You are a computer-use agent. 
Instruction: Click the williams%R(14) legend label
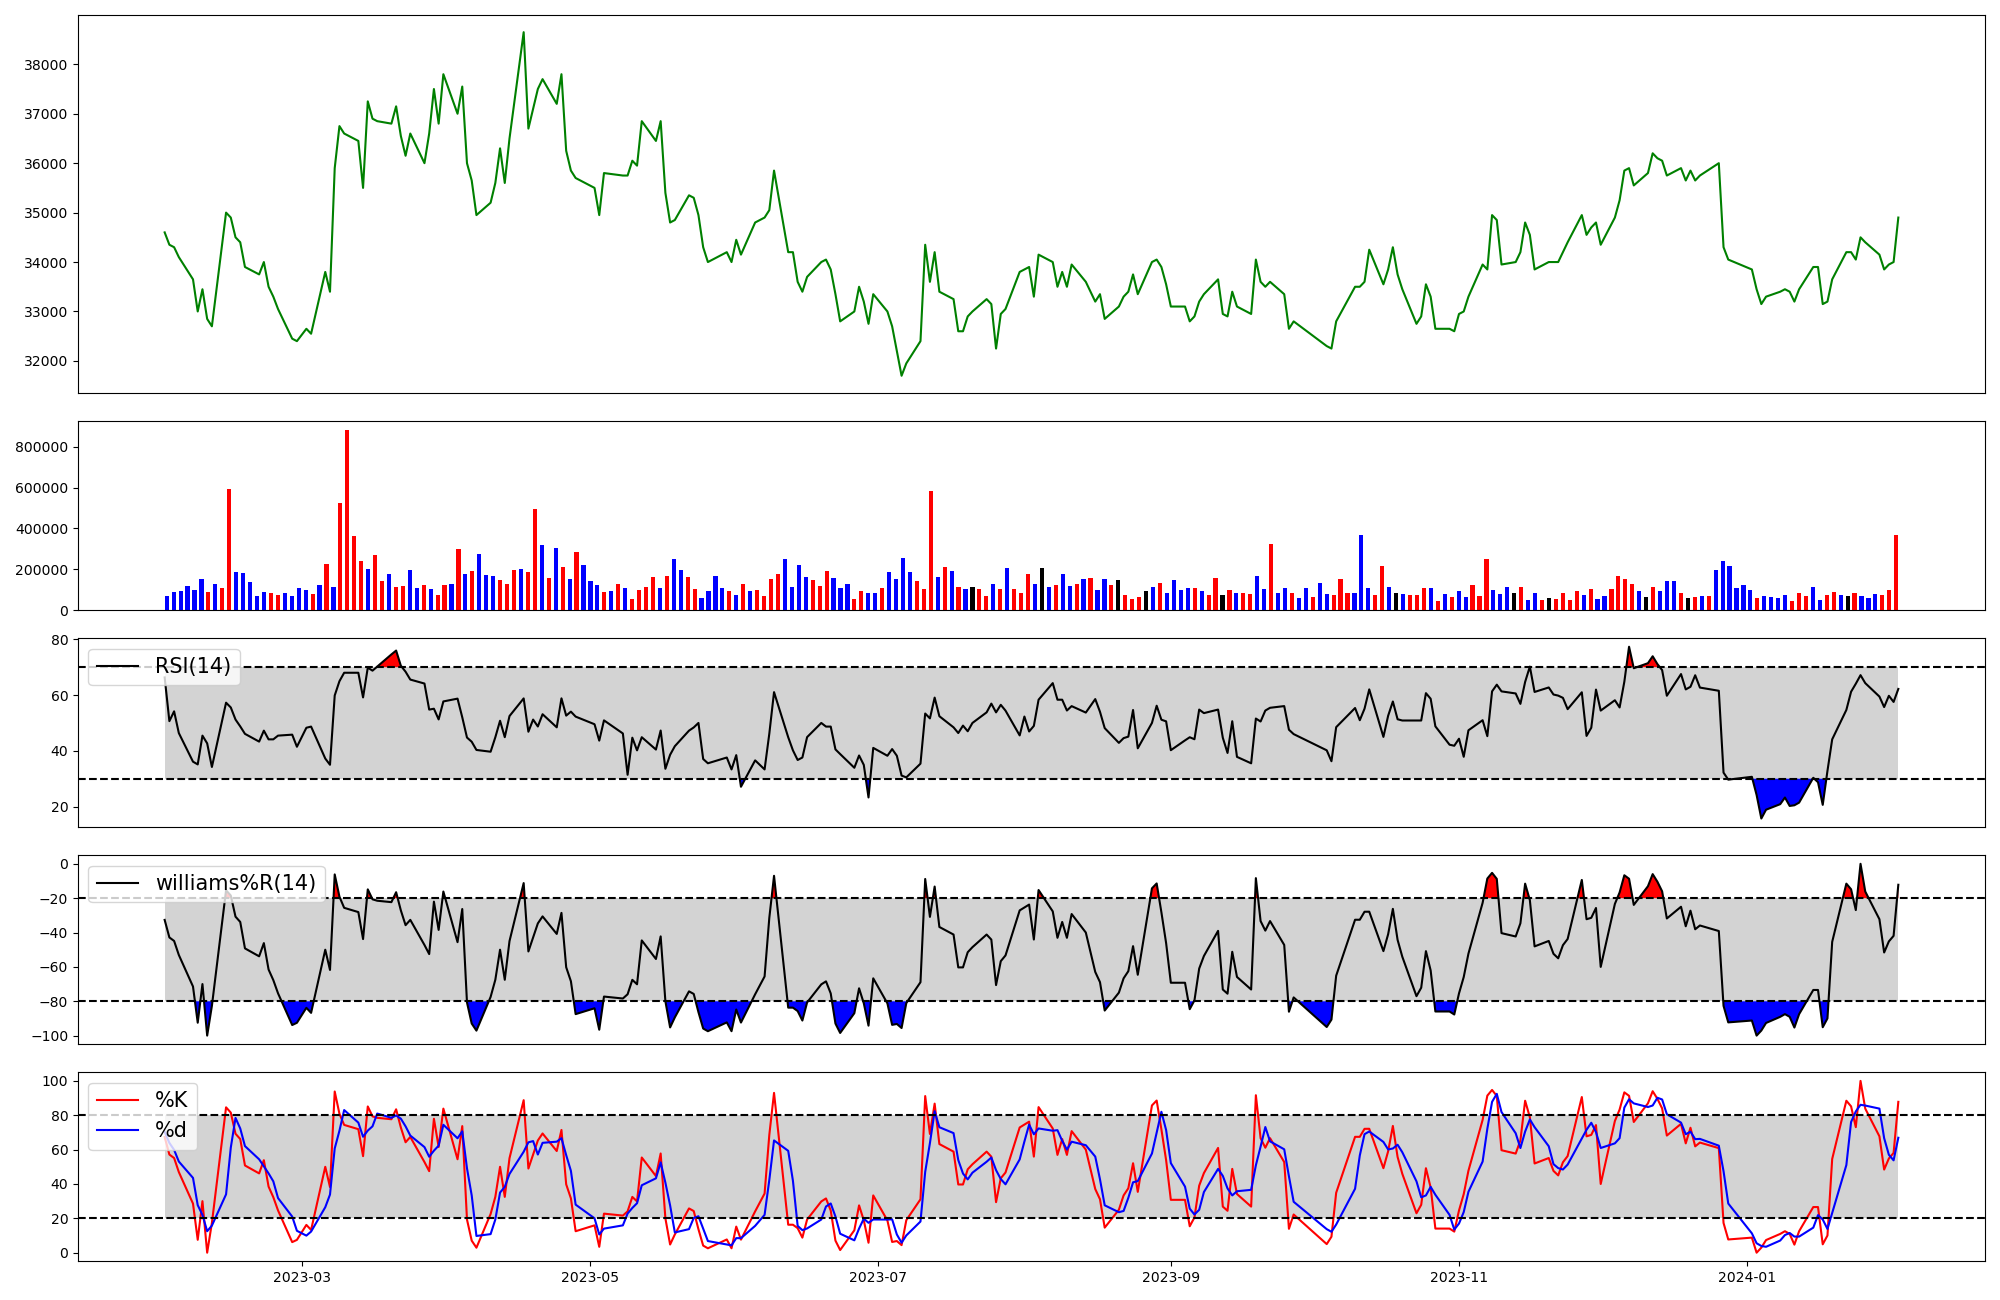click(235, 883)
